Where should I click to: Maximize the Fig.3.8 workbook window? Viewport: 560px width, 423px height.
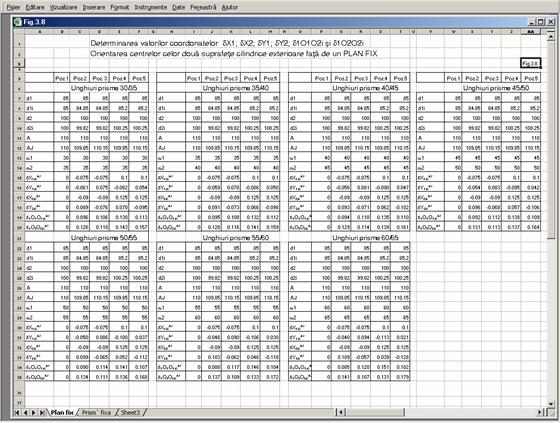[541, 22]
